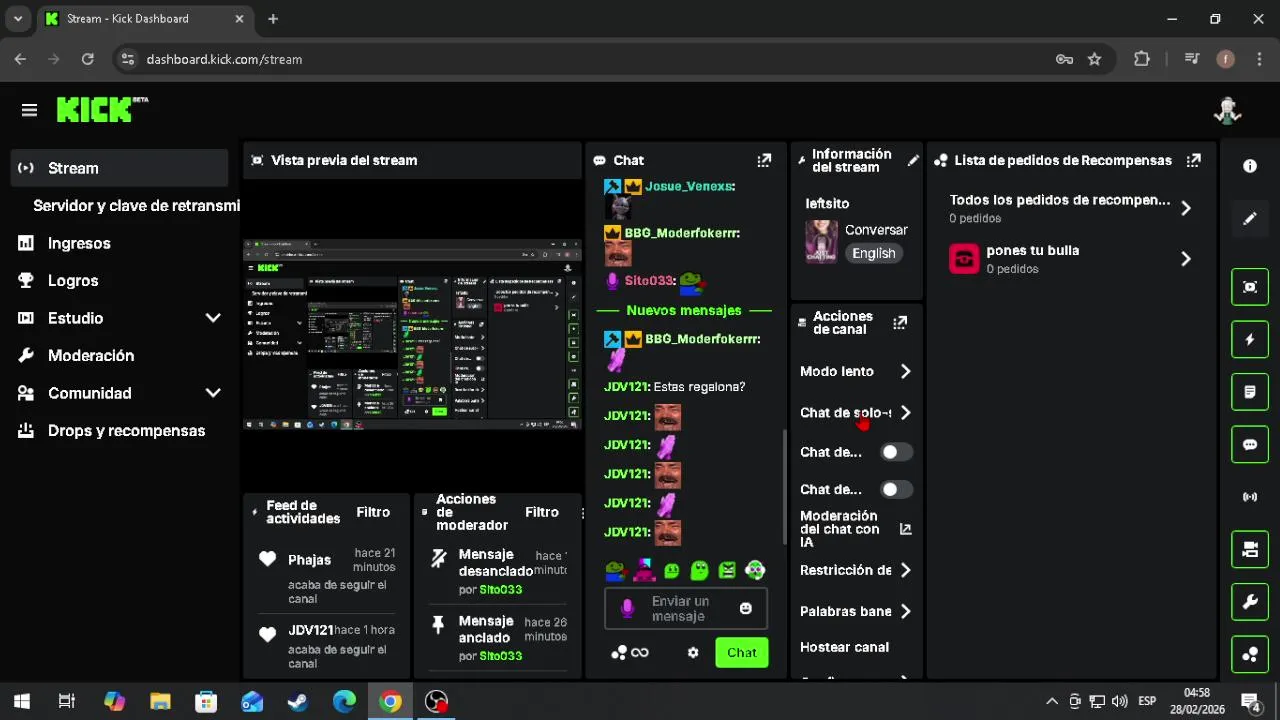
Task: Open Modo lento options arrow
Action: pos(905,371)
